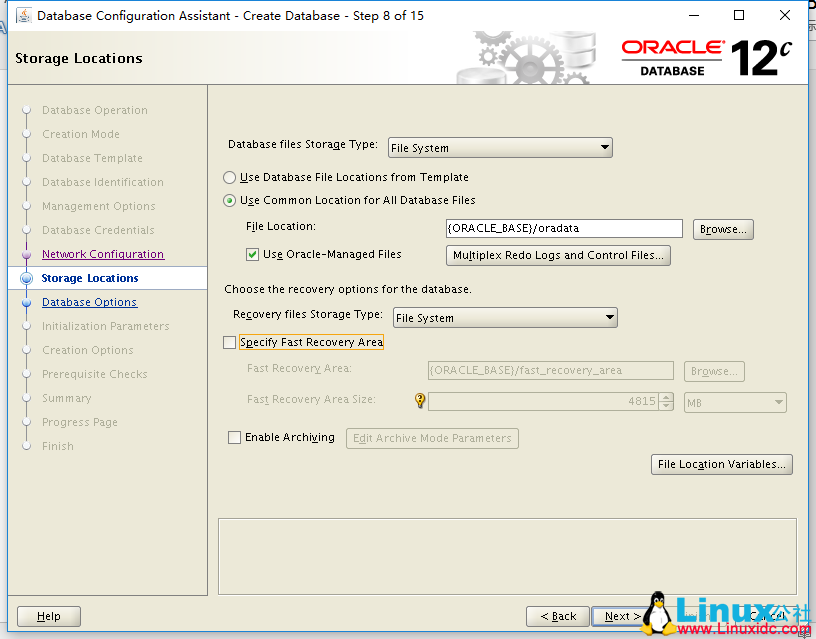
Task: Go back with the Back button
Action: 557,616
